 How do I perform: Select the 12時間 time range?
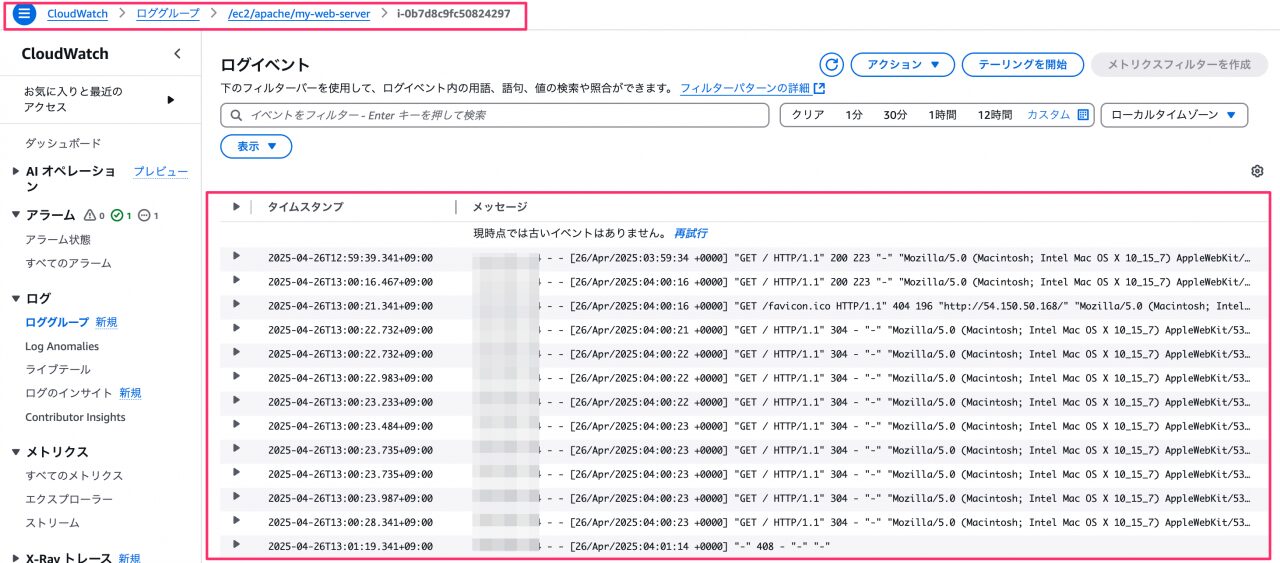click(x=995, y=115)
